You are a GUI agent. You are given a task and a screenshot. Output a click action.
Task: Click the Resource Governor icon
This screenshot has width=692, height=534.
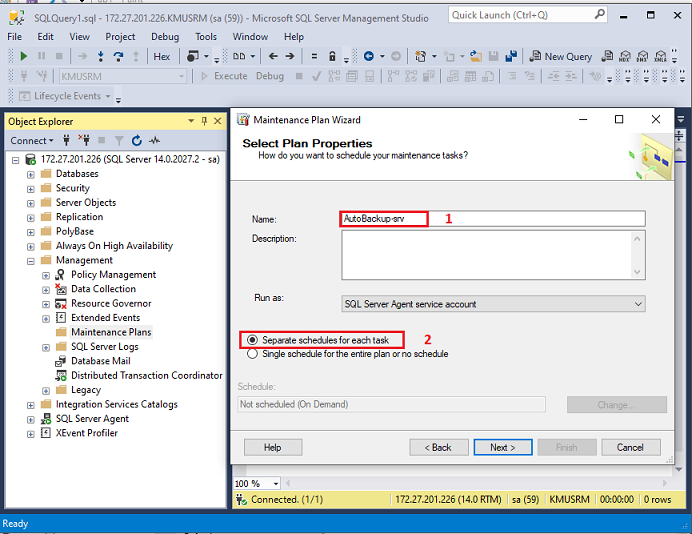pyautogui.click(x=61, y=303)
